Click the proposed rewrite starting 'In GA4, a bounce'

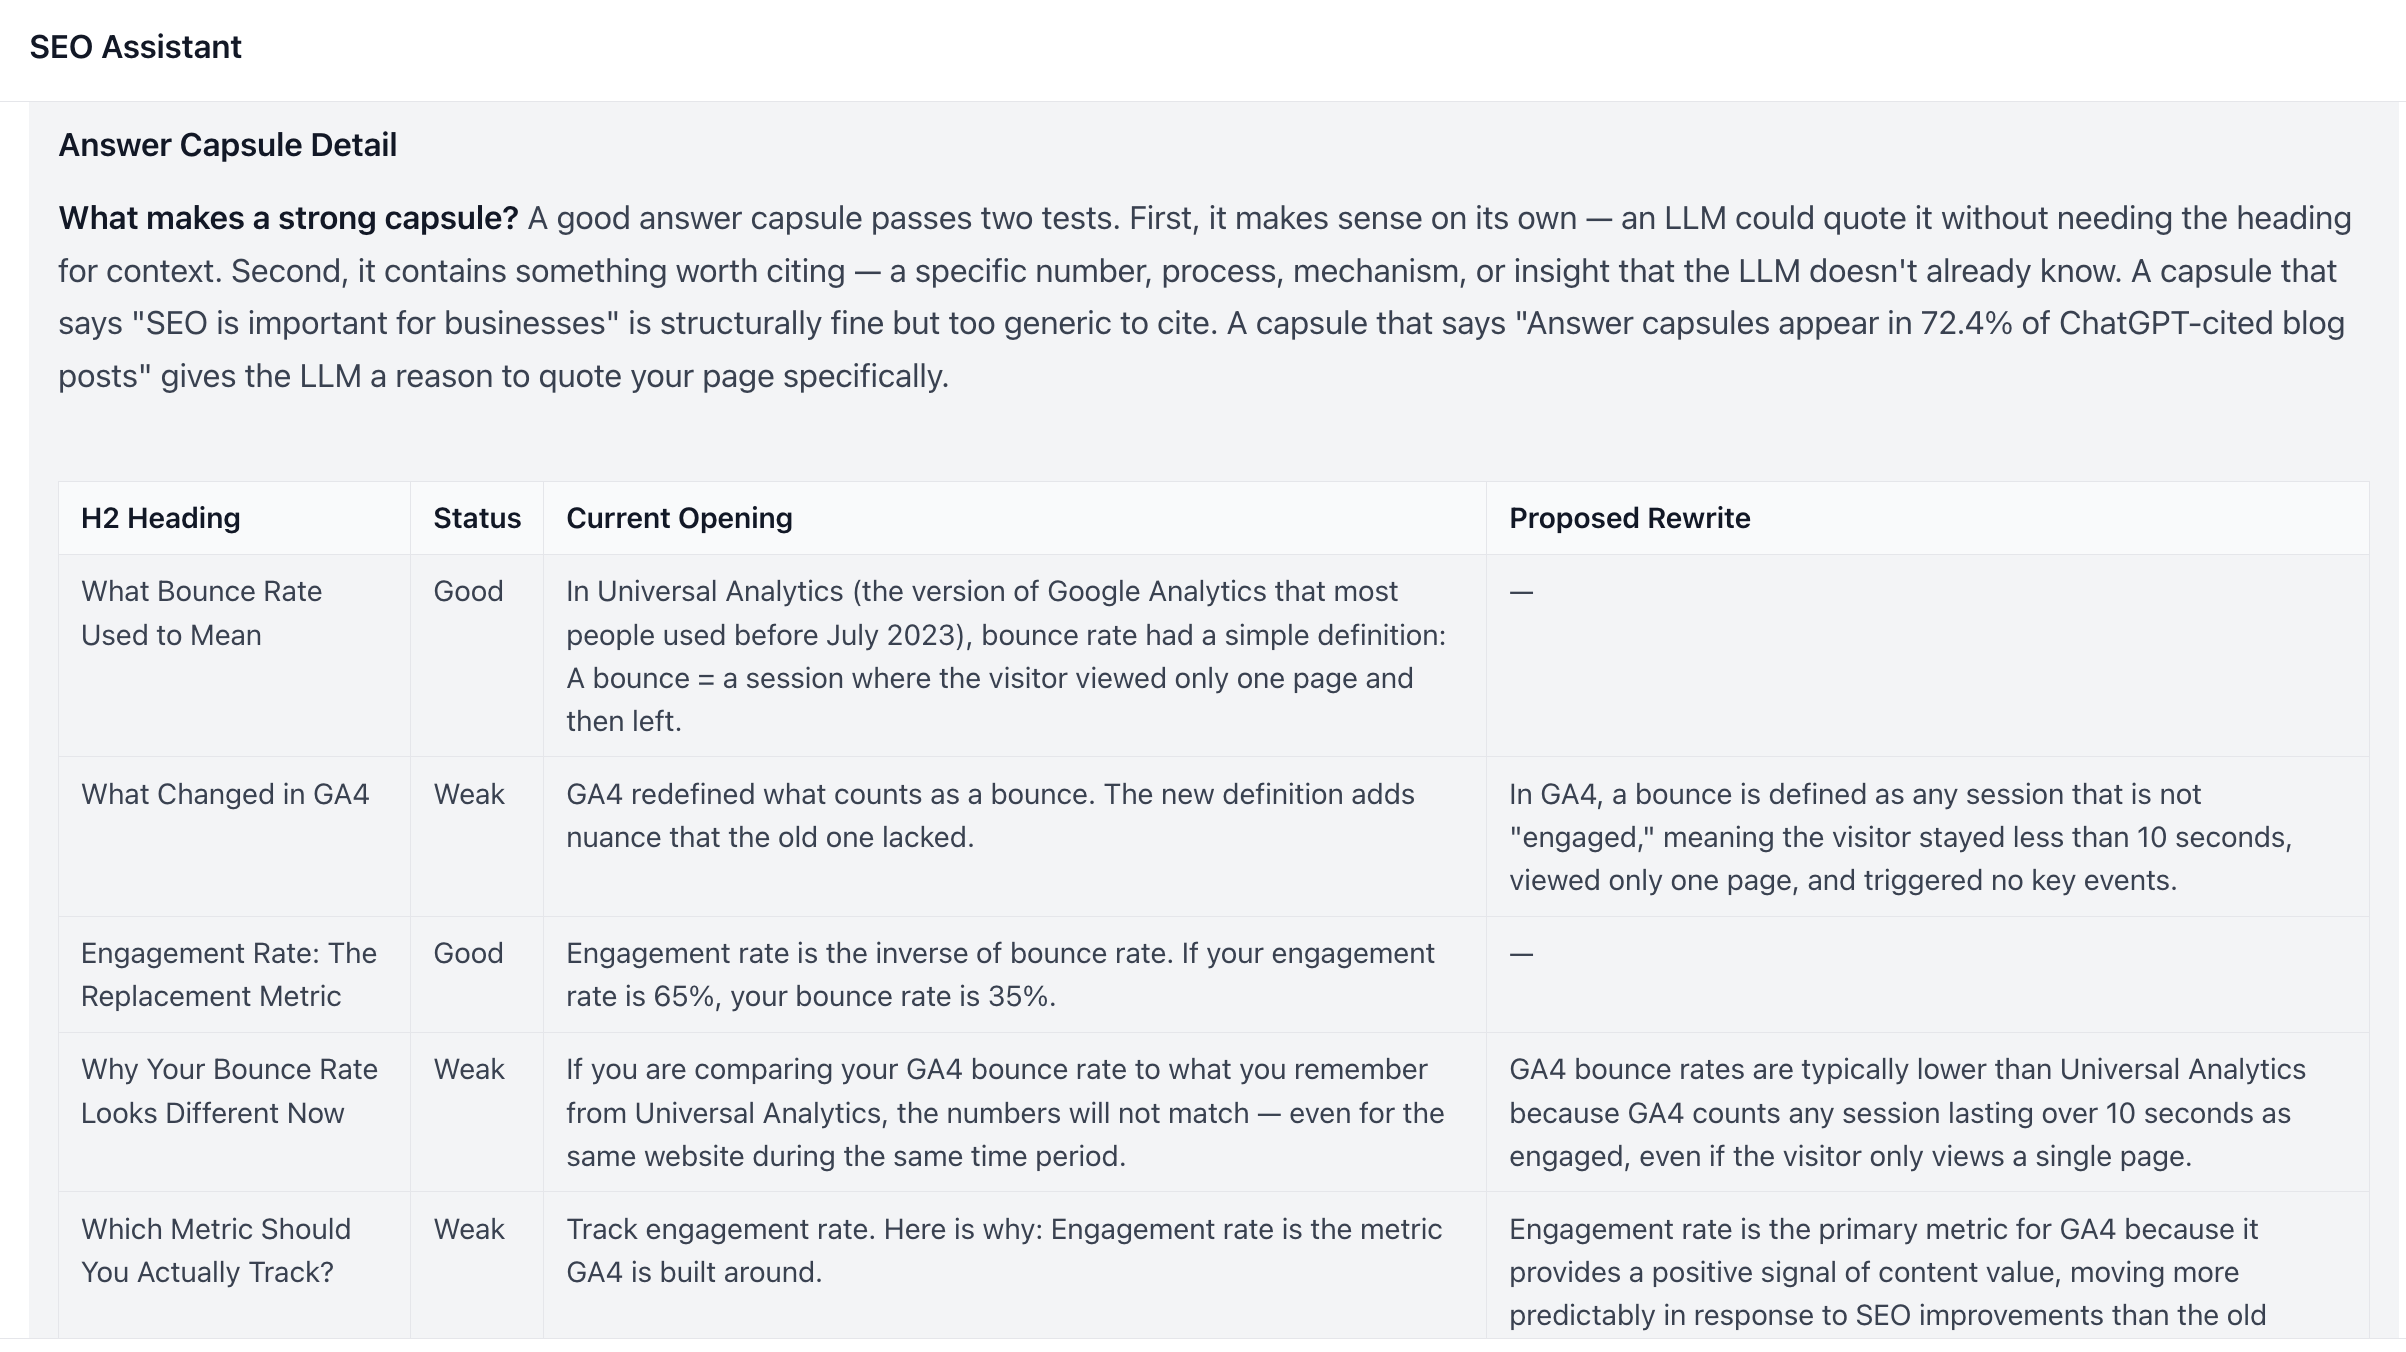[1900, 837]
